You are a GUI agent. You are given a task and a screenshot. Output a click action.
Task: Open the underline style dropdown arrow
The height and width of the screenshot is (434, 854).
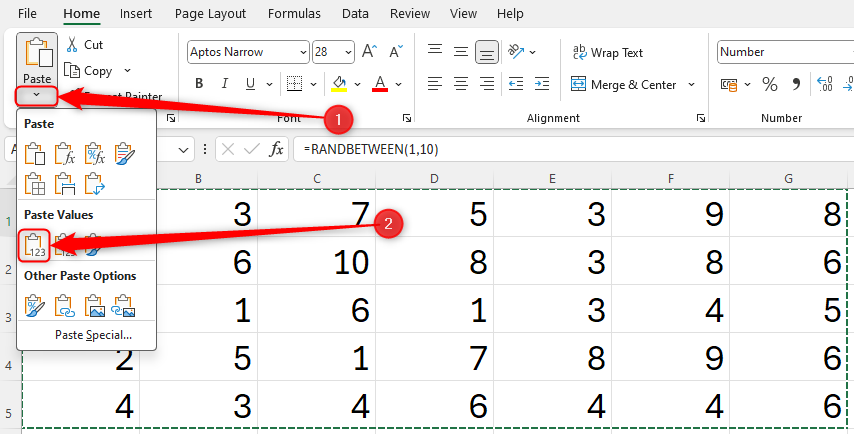269,84
